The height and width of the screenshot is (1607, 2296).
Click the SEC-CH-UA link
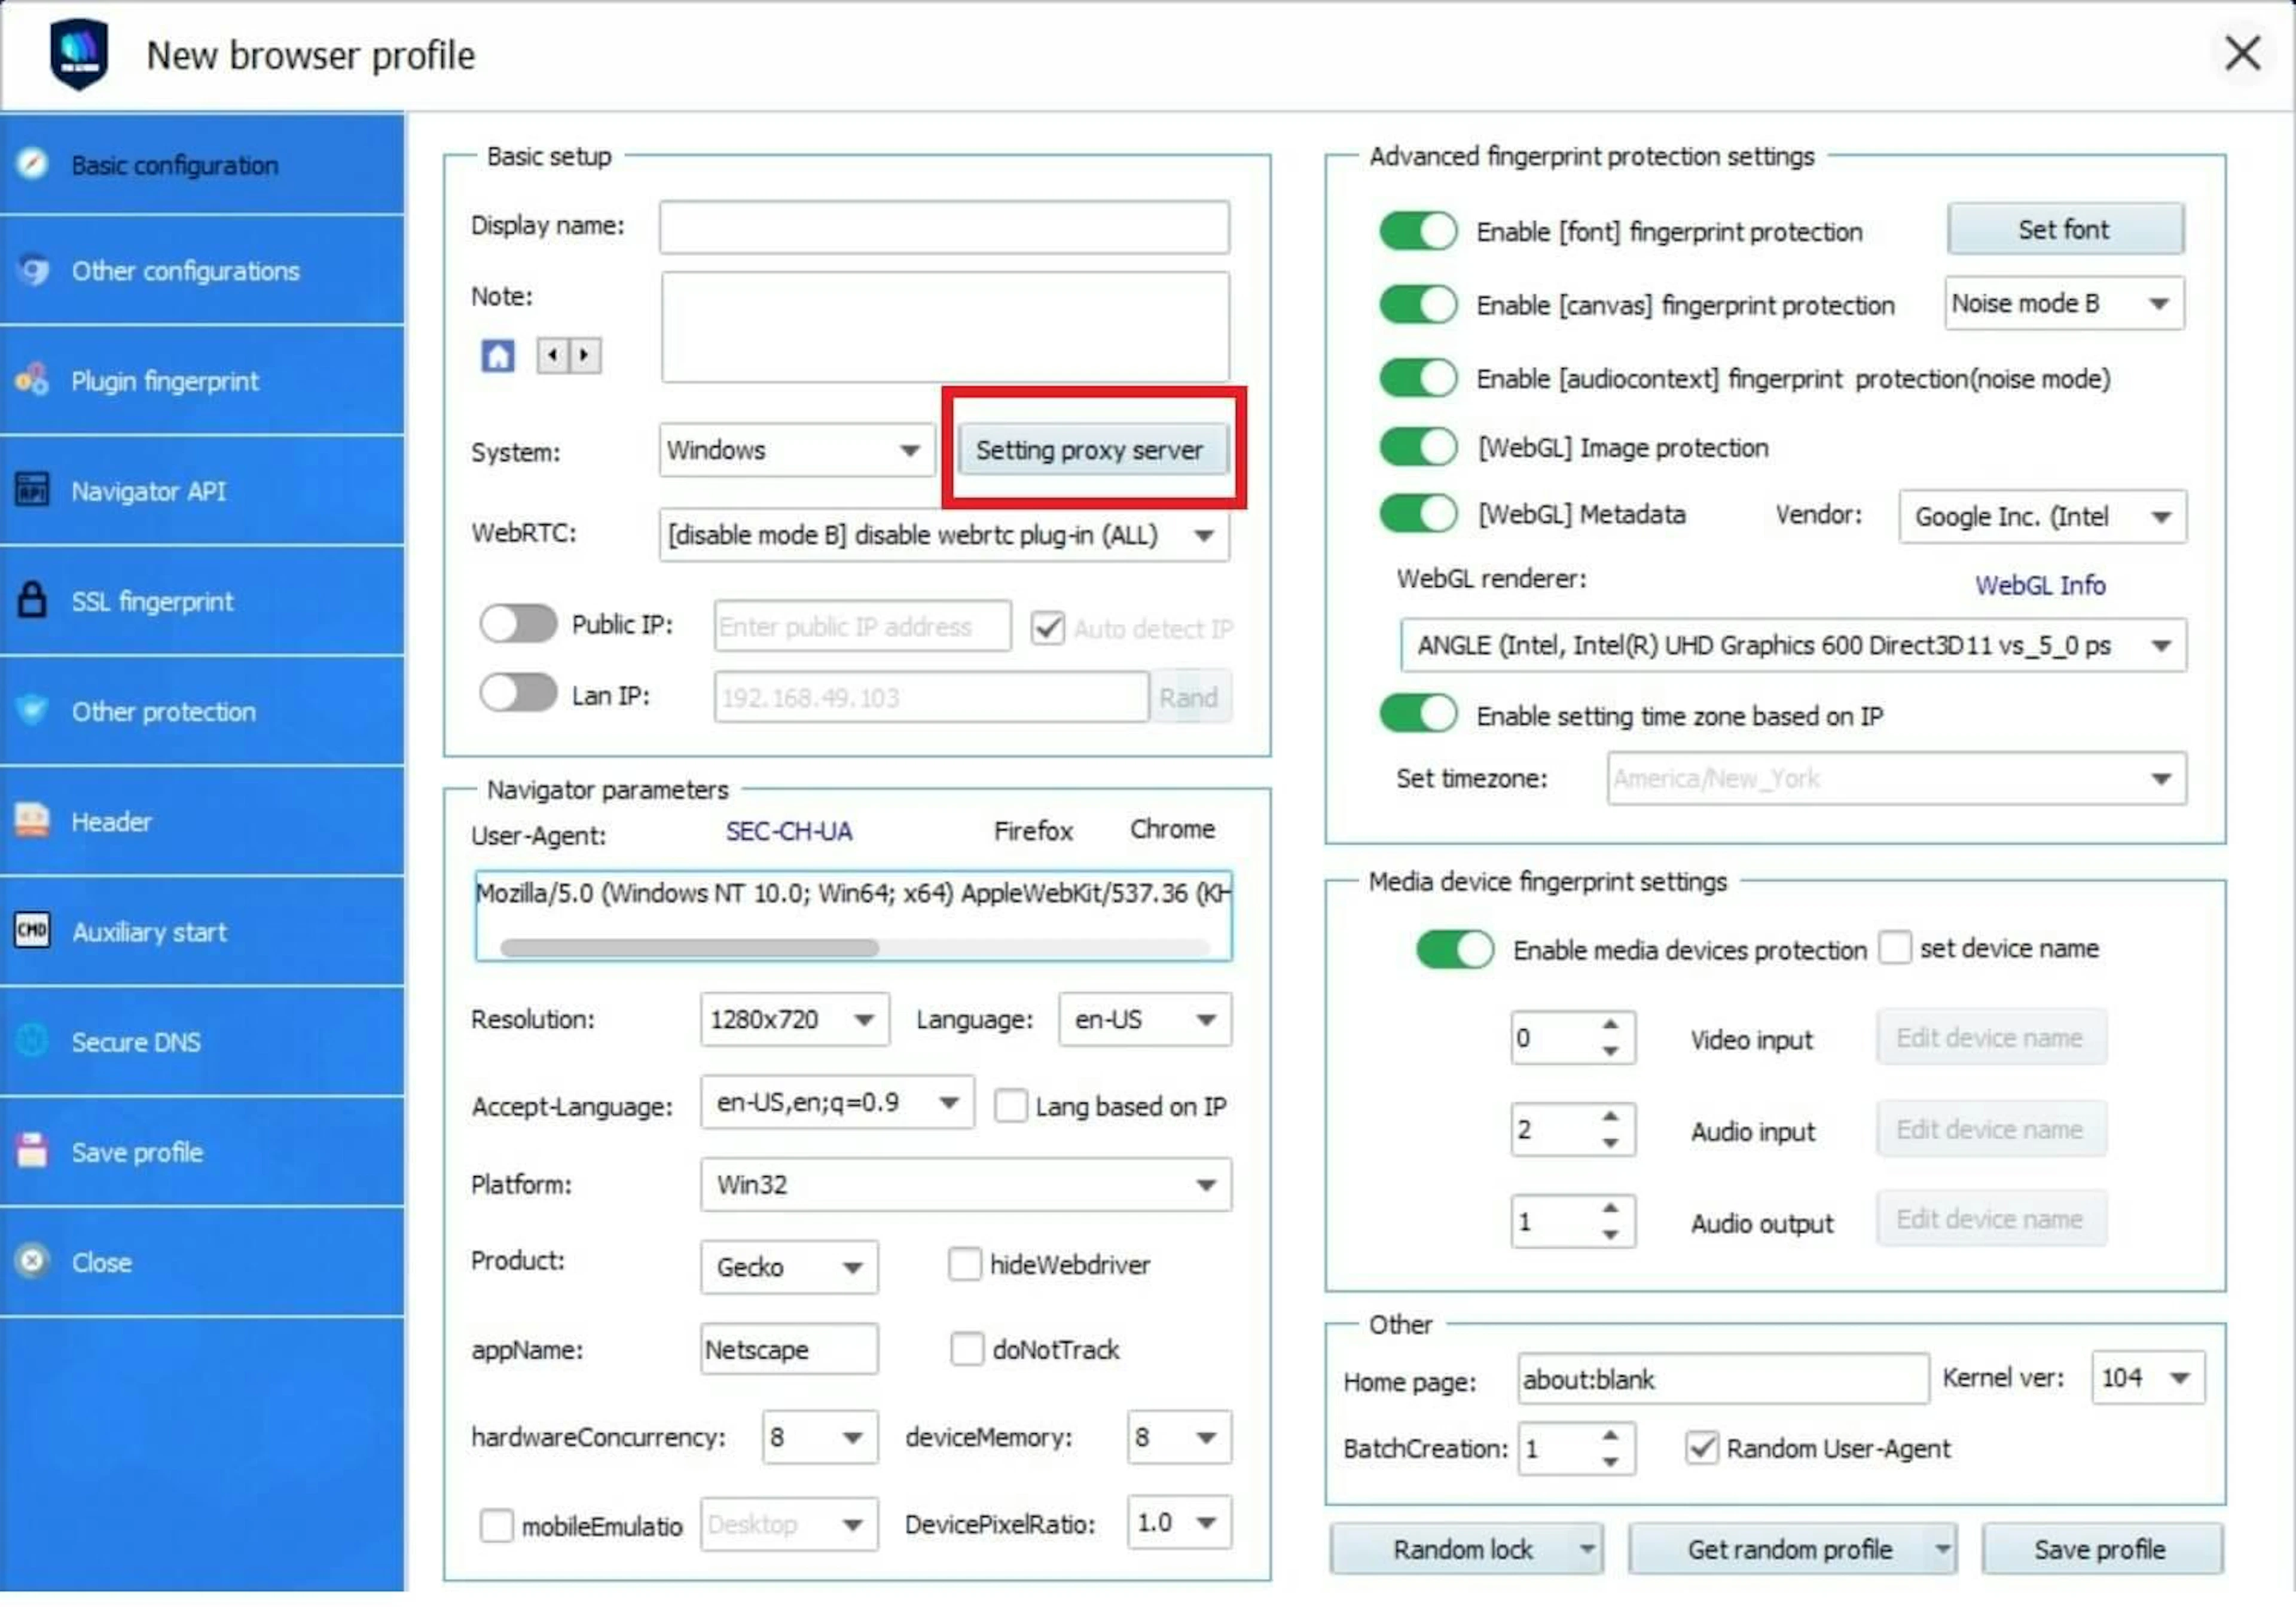point(789,831)
